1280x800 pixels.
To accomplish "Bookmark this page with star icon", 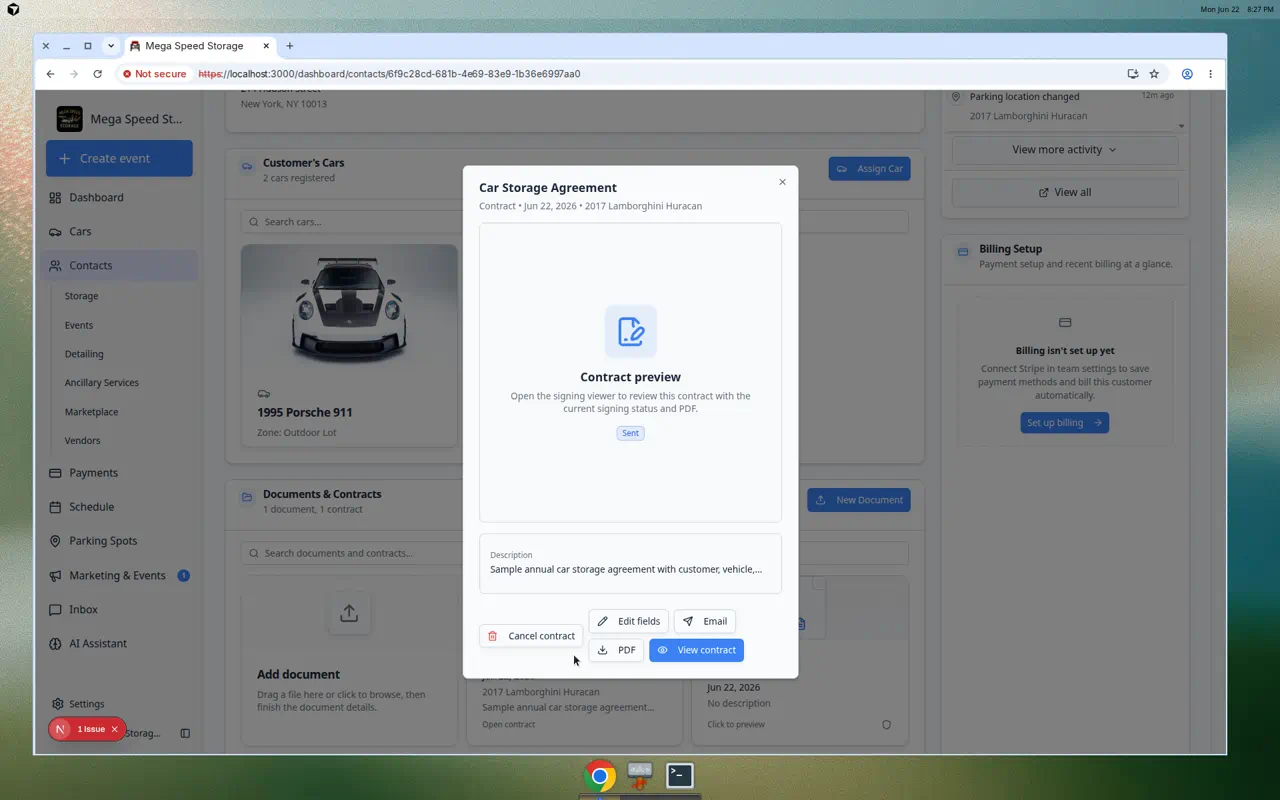I will tap(1154, 74).
